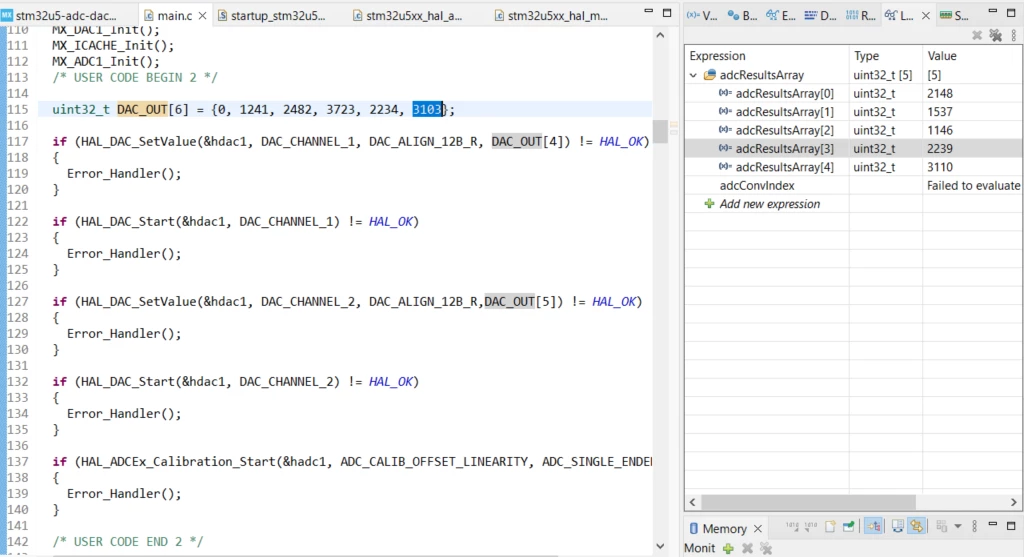Image resolution: width=1024 pixels, height=557 pixels.
Task: Open the Live Expressions view menu dots
Action: click(1014, 36)
